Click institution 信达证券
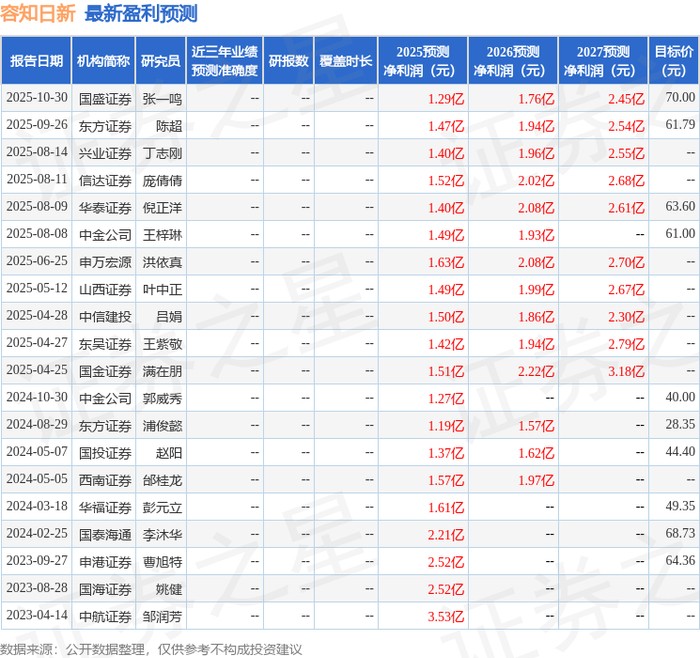 105,180
